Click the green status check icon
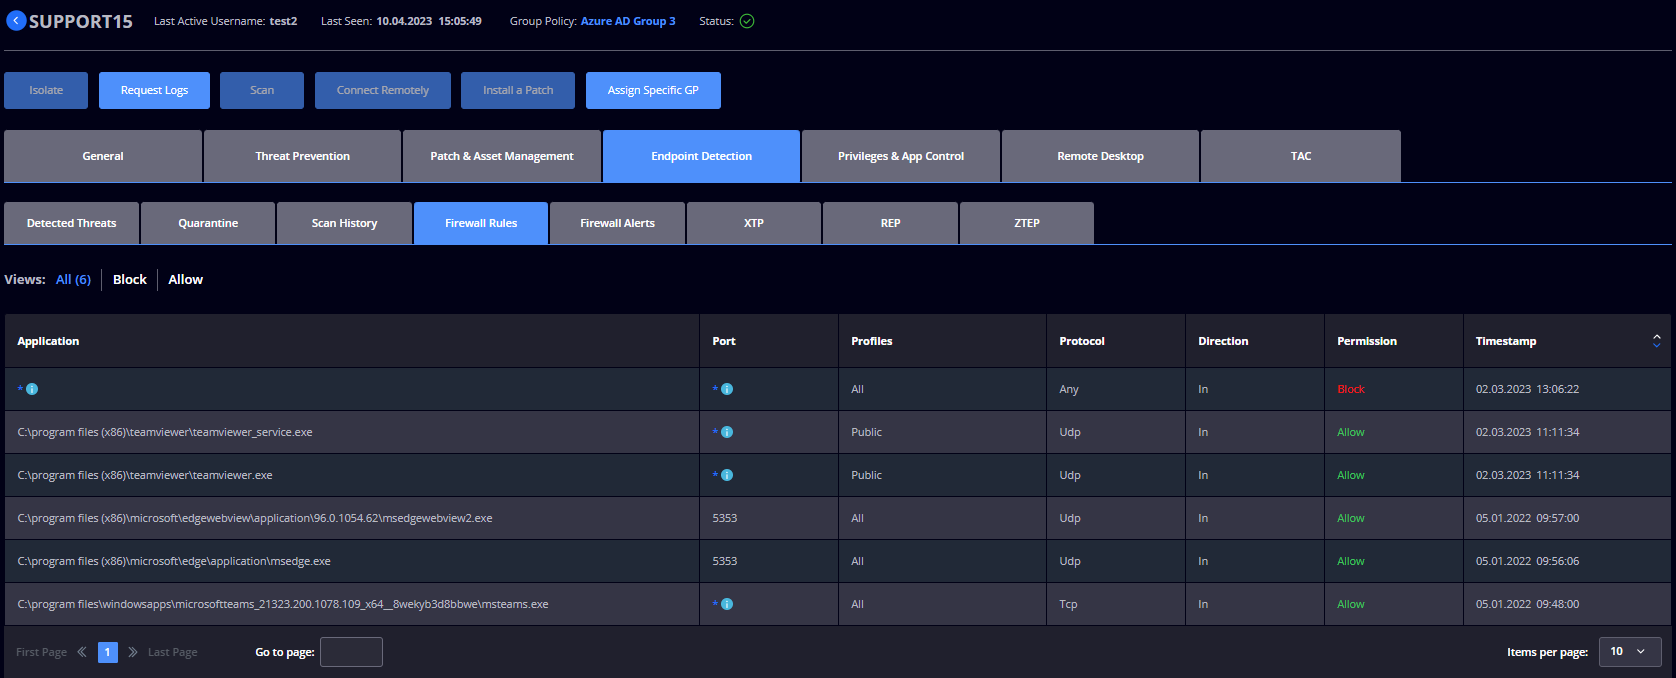Viewport: 1676px width, 678px height. tap(747, 21)
